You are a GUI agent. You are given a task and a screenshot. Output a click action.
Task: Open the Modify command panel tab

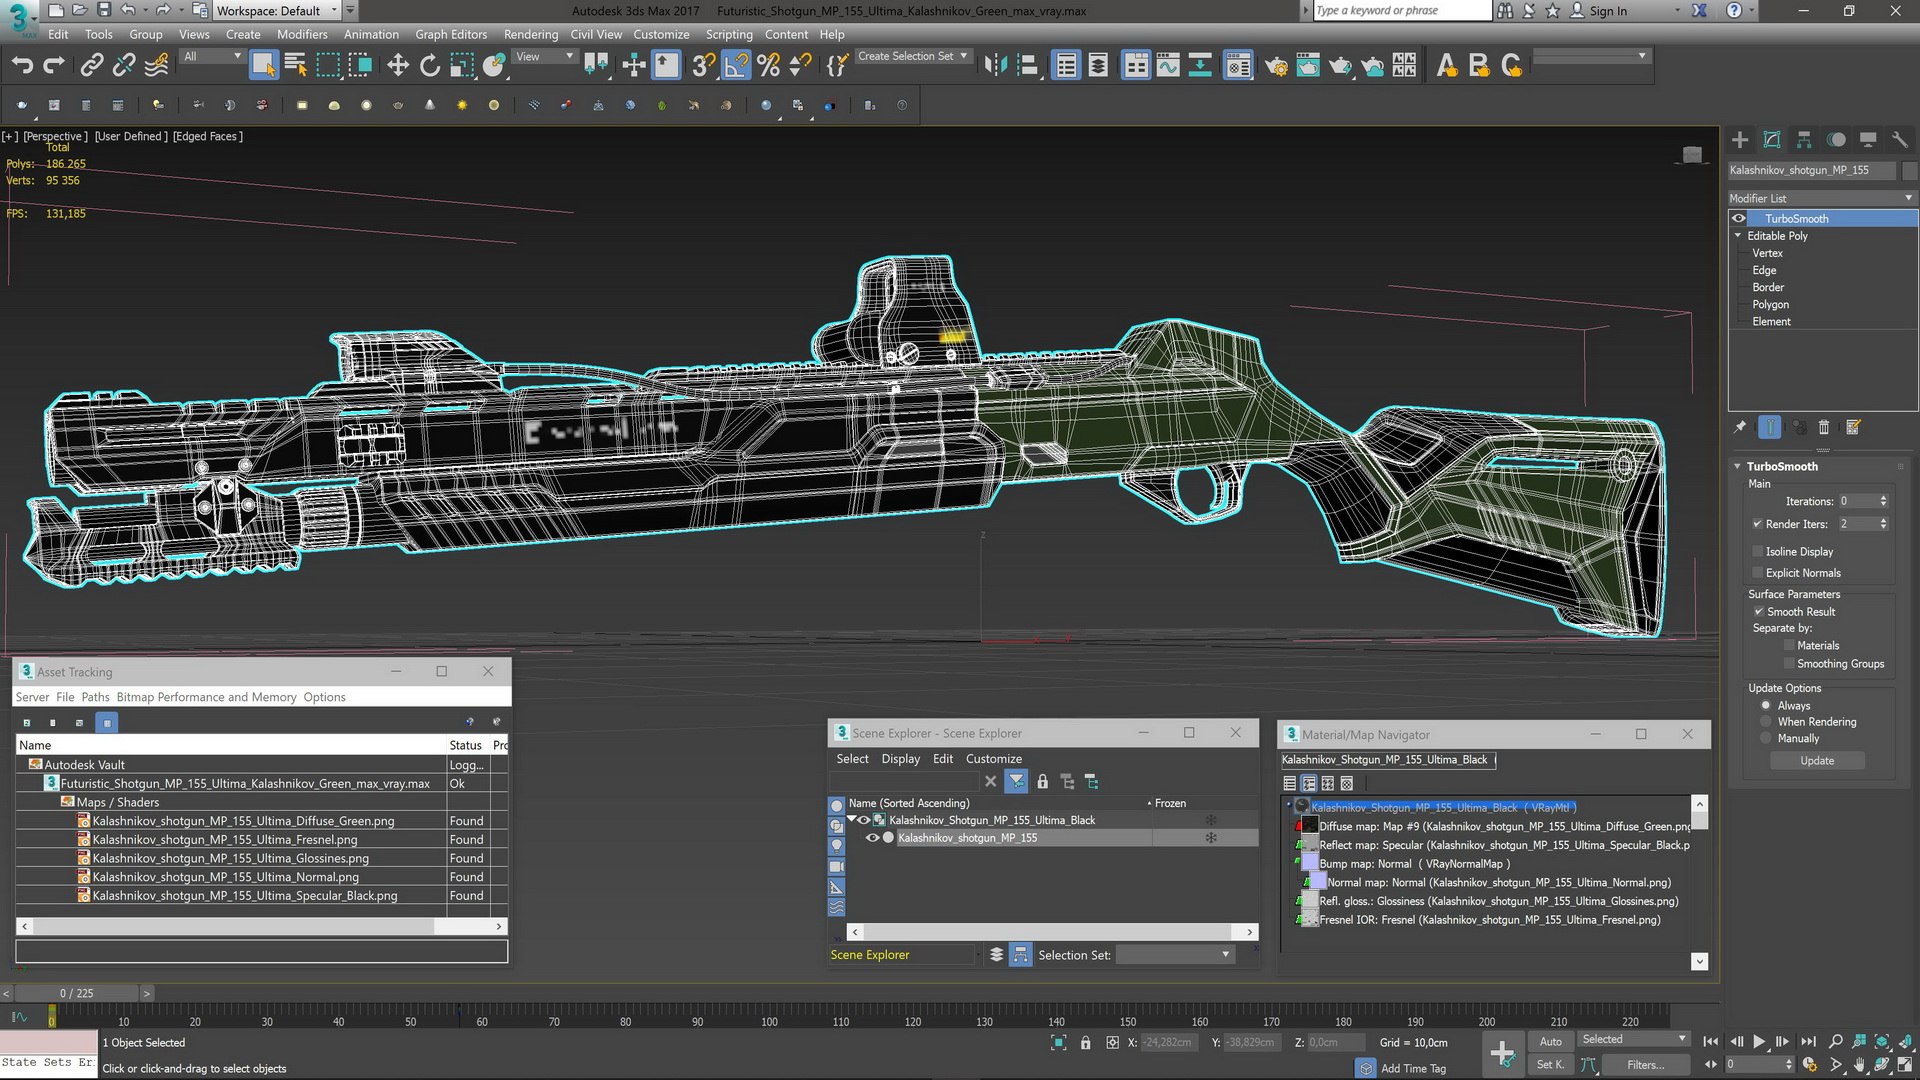pos(1772,140)
